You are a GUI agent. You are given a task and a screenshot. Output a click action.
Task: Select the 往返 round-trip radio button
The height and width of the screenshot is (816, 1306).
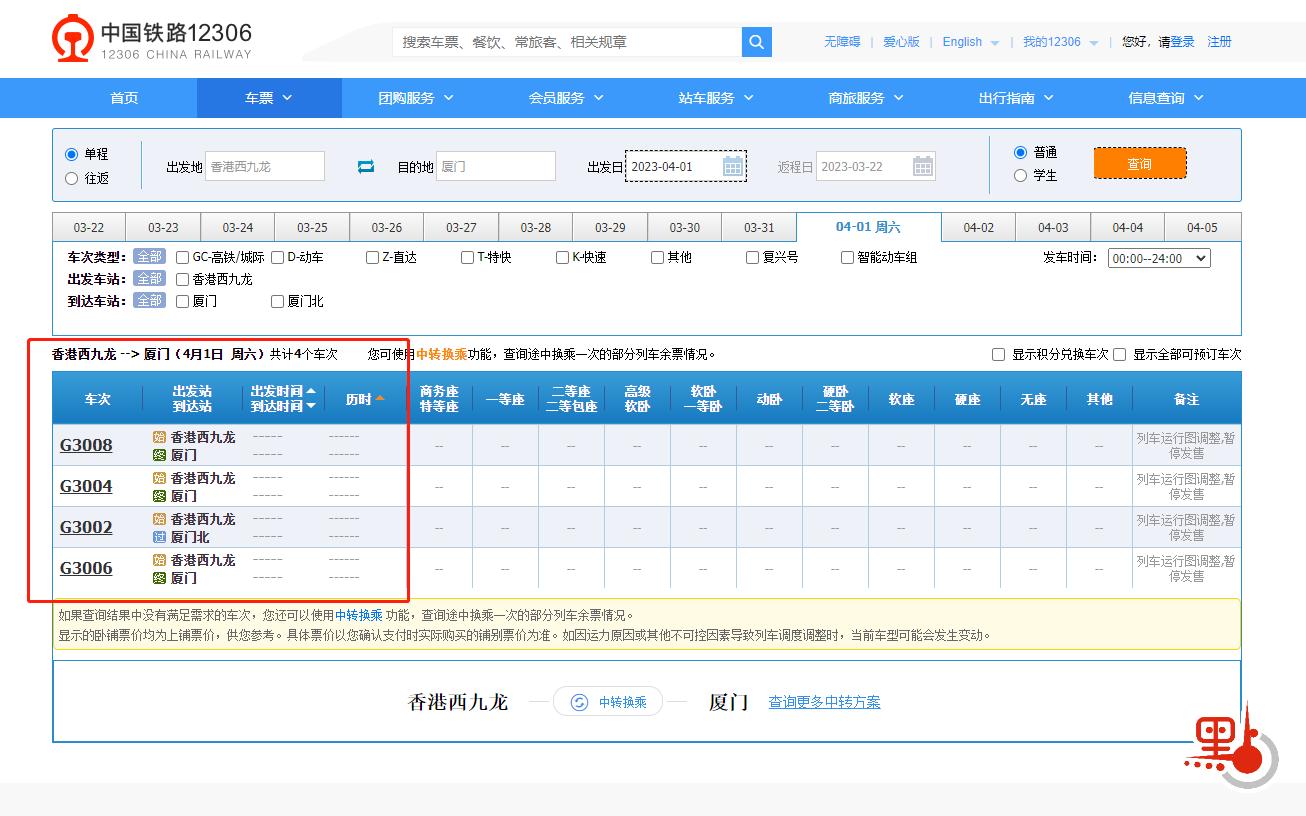click(x=69, y=178)
